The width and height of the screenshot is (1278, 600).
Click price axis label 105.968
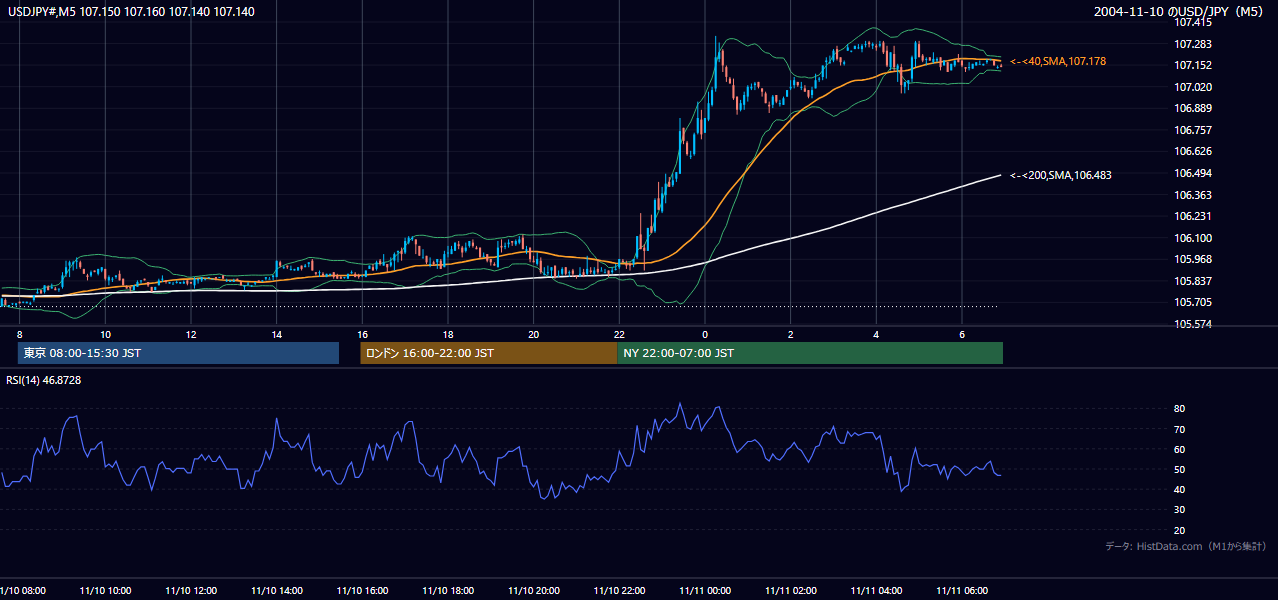[1195, 259]
